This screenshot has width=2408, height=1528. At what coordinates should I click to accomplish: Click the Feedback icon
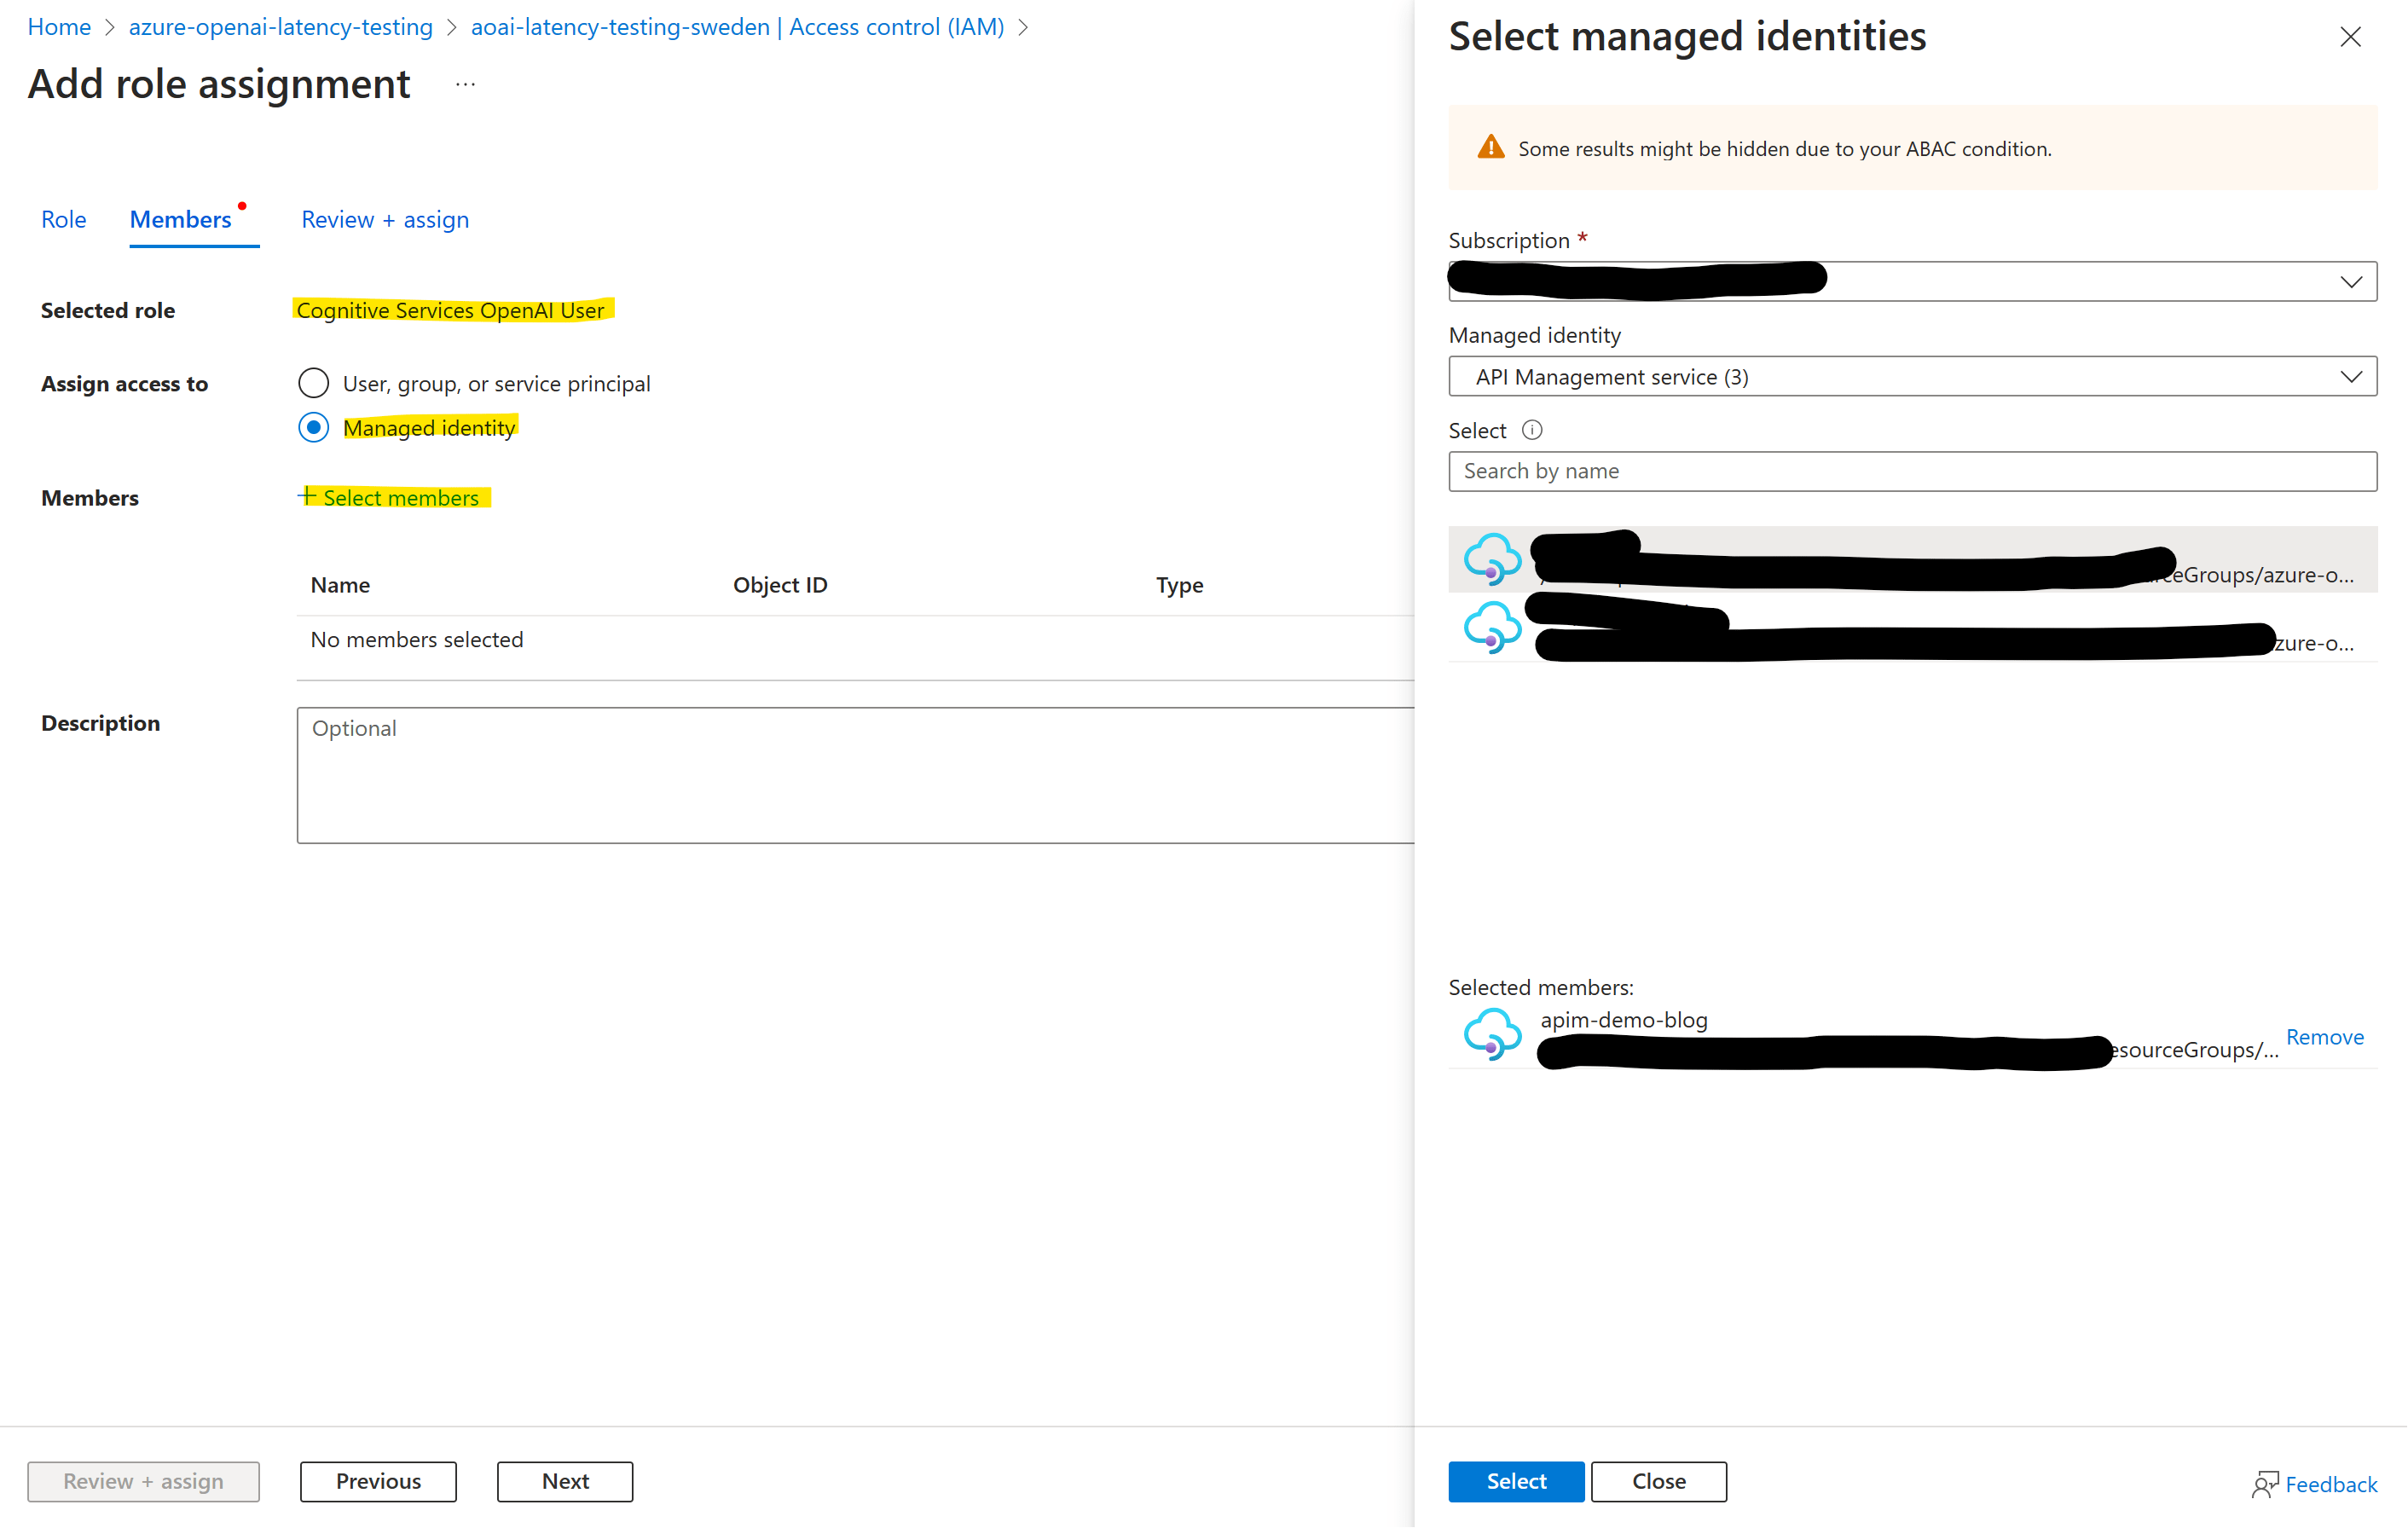(2265, 1484)
